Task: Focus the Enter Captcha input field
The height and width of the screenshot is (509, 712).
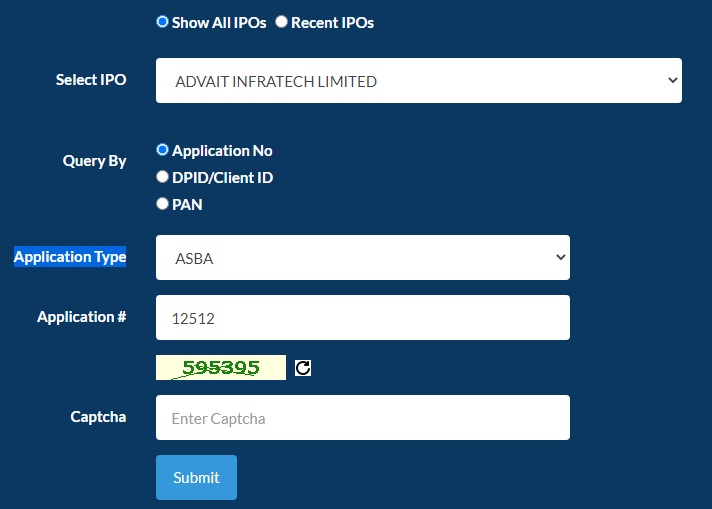Action: (362, 418)
